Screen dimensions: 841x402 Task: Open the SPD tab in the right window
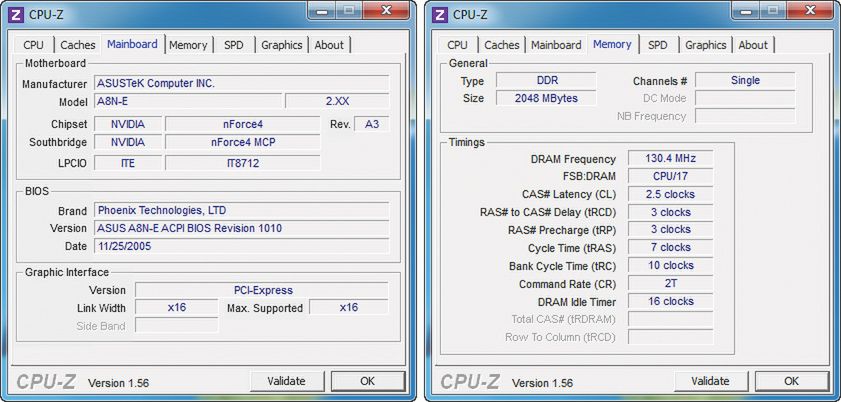(658, 45)
